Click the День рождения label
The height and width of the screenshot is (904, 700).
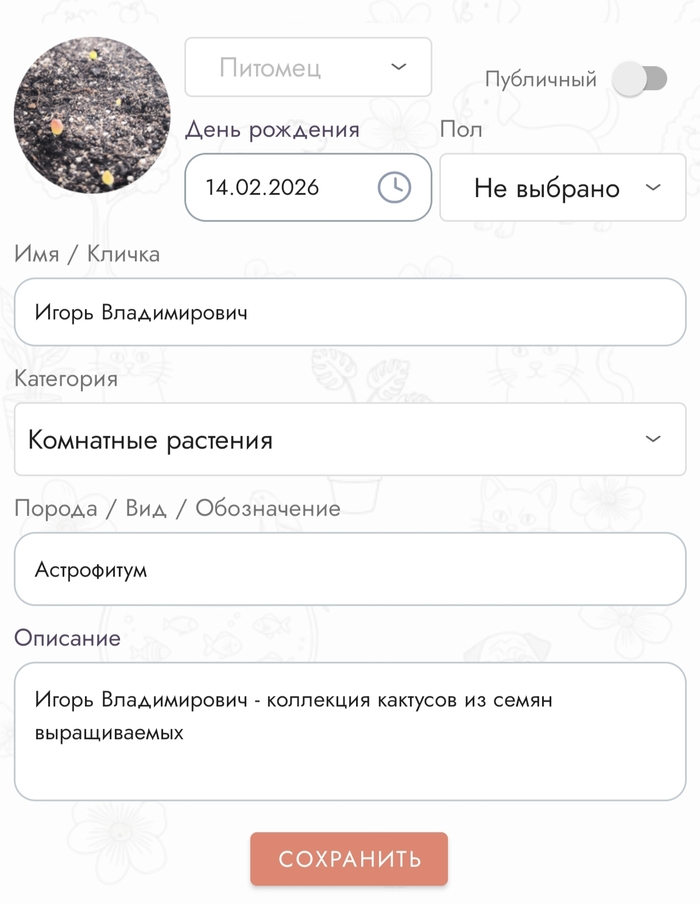(270, 129)
